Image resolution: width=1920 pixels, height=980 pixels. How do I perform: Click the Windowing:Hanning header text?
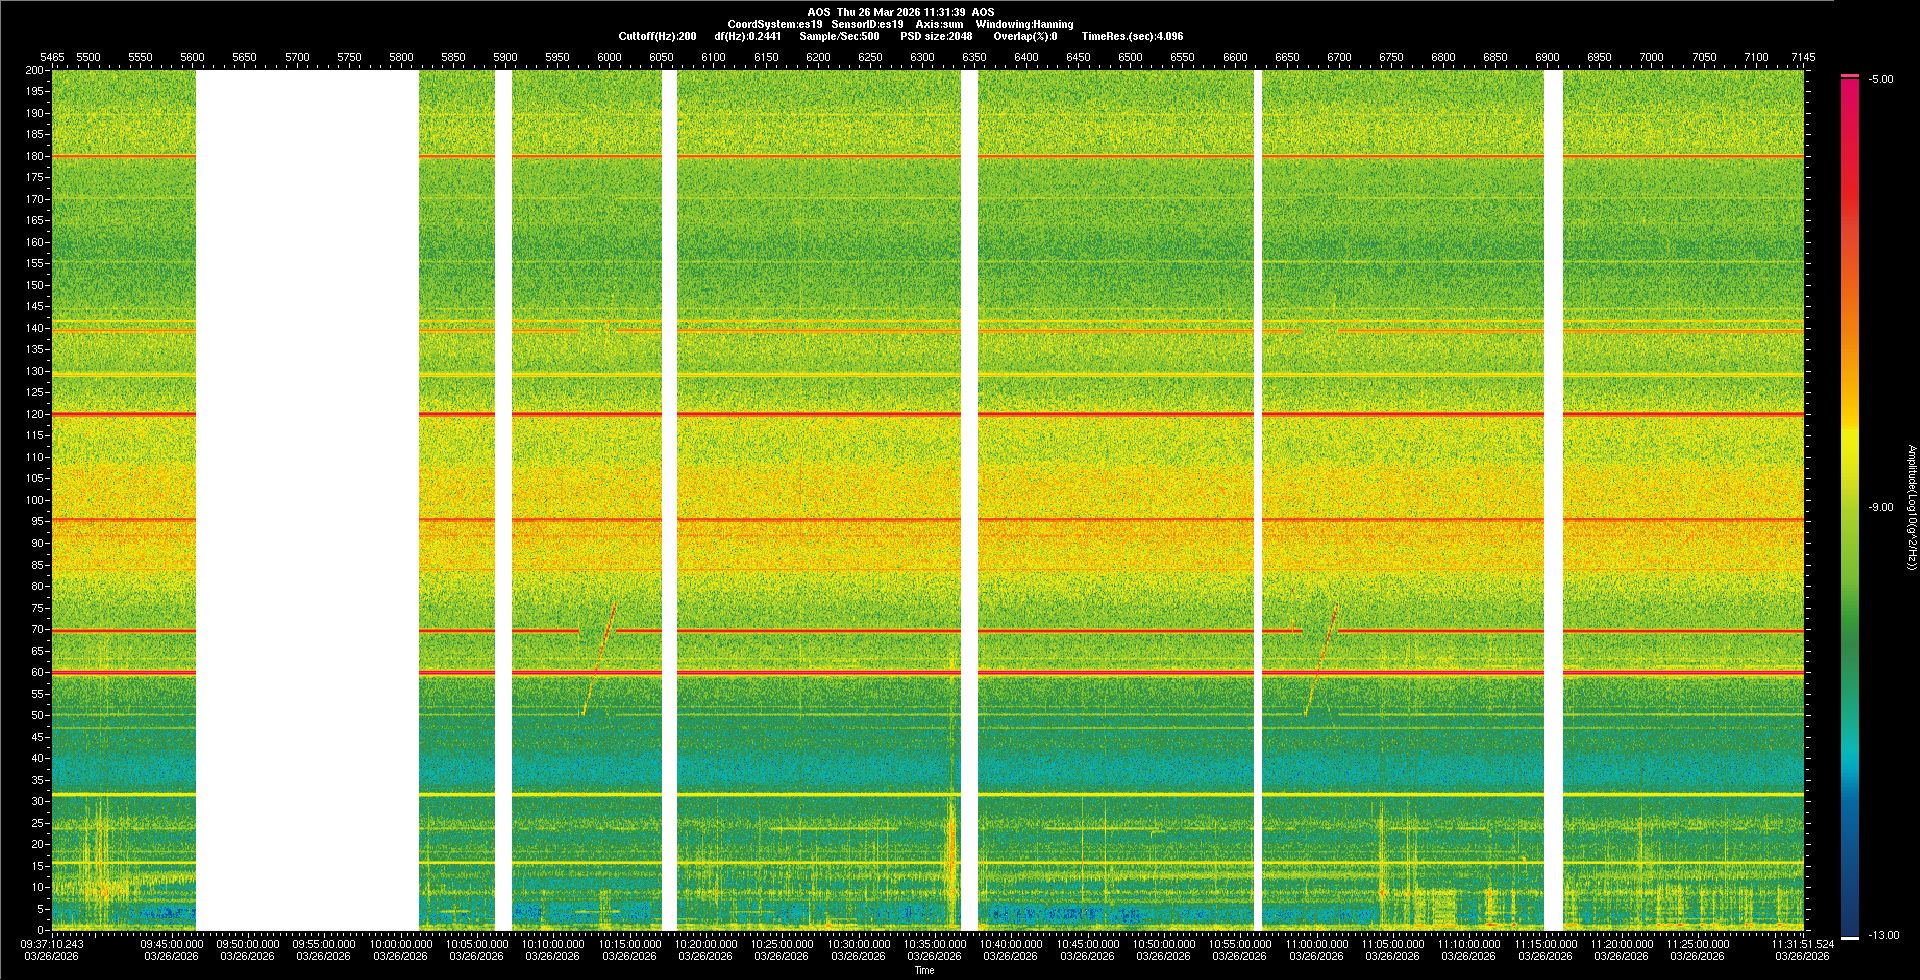1024,24
